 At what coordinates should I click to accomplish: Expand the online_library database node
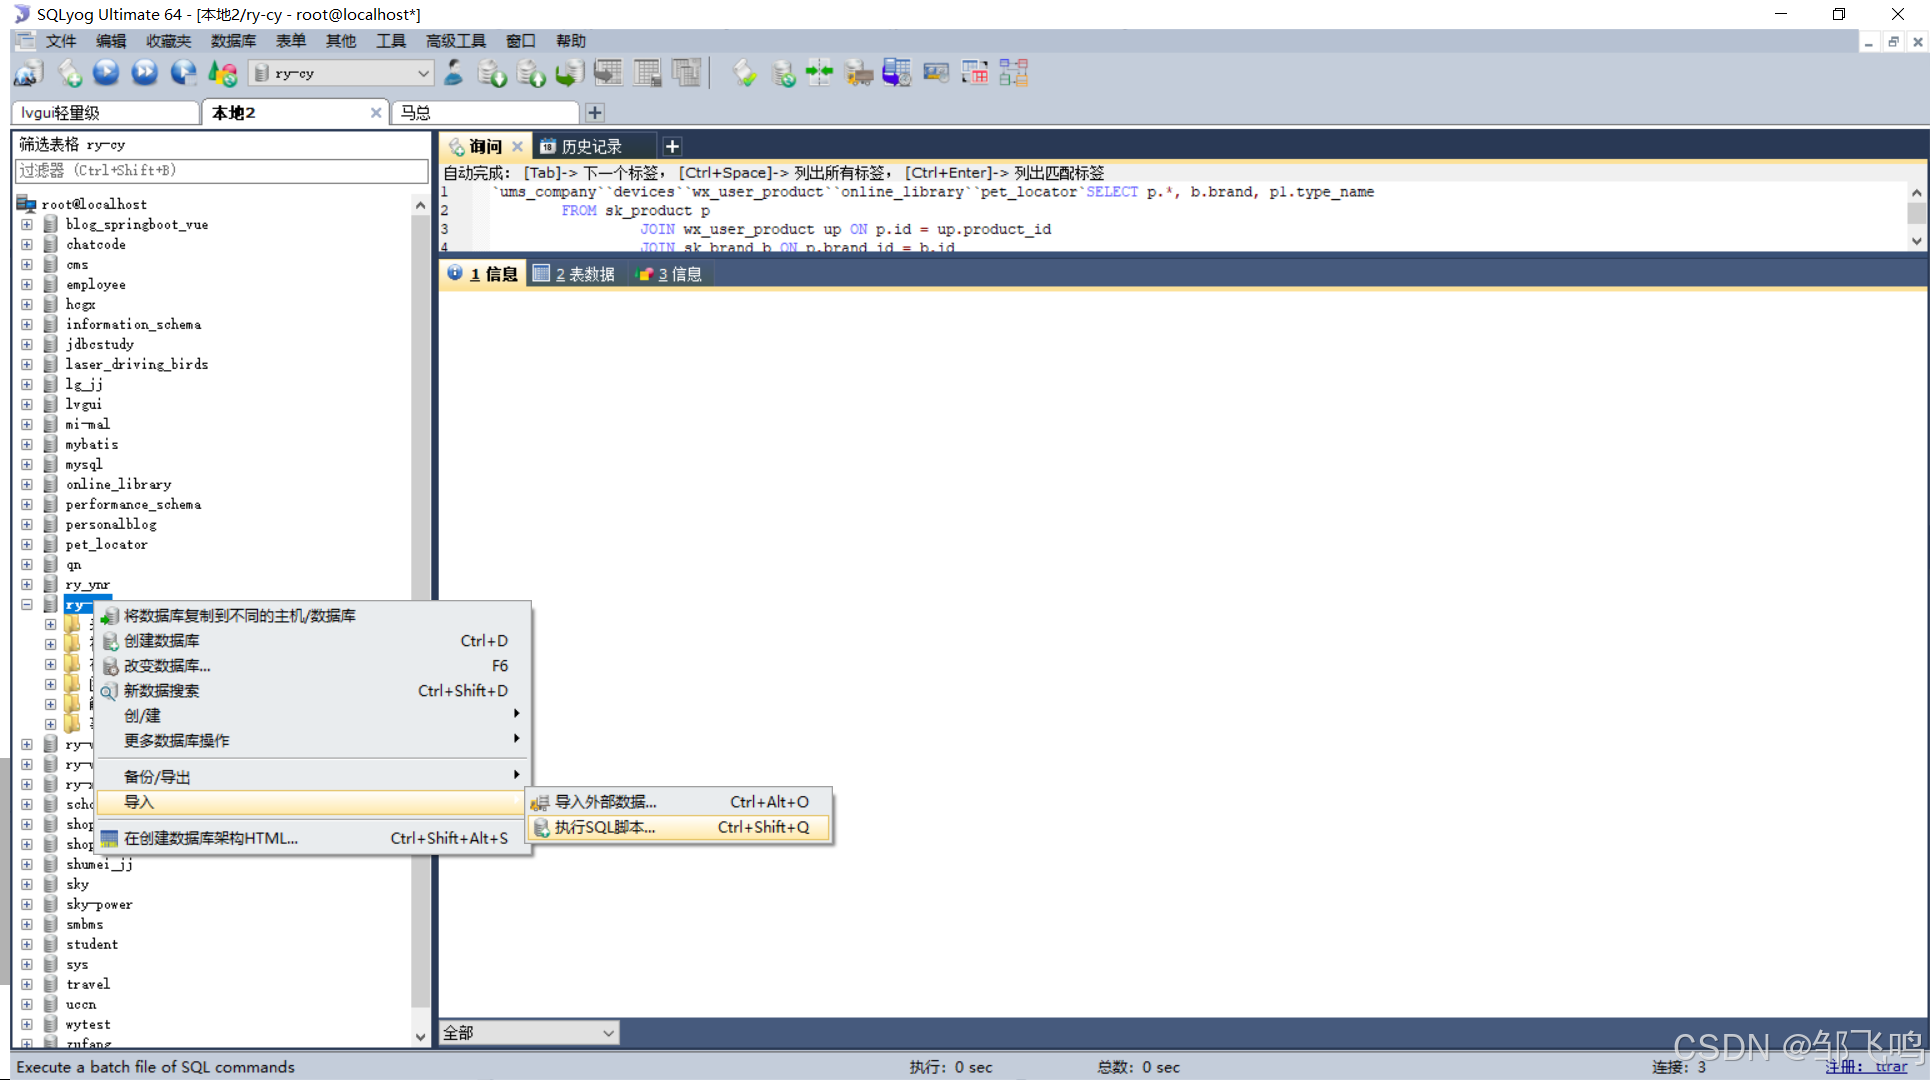click(x=27, y=484)
